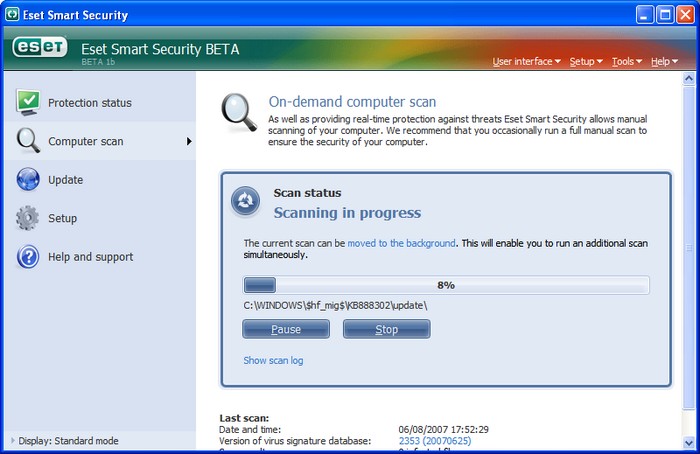Click the Setup gear icon
Image resolution: width=700 pixels, height=454 pixels.
coord(27,218)
